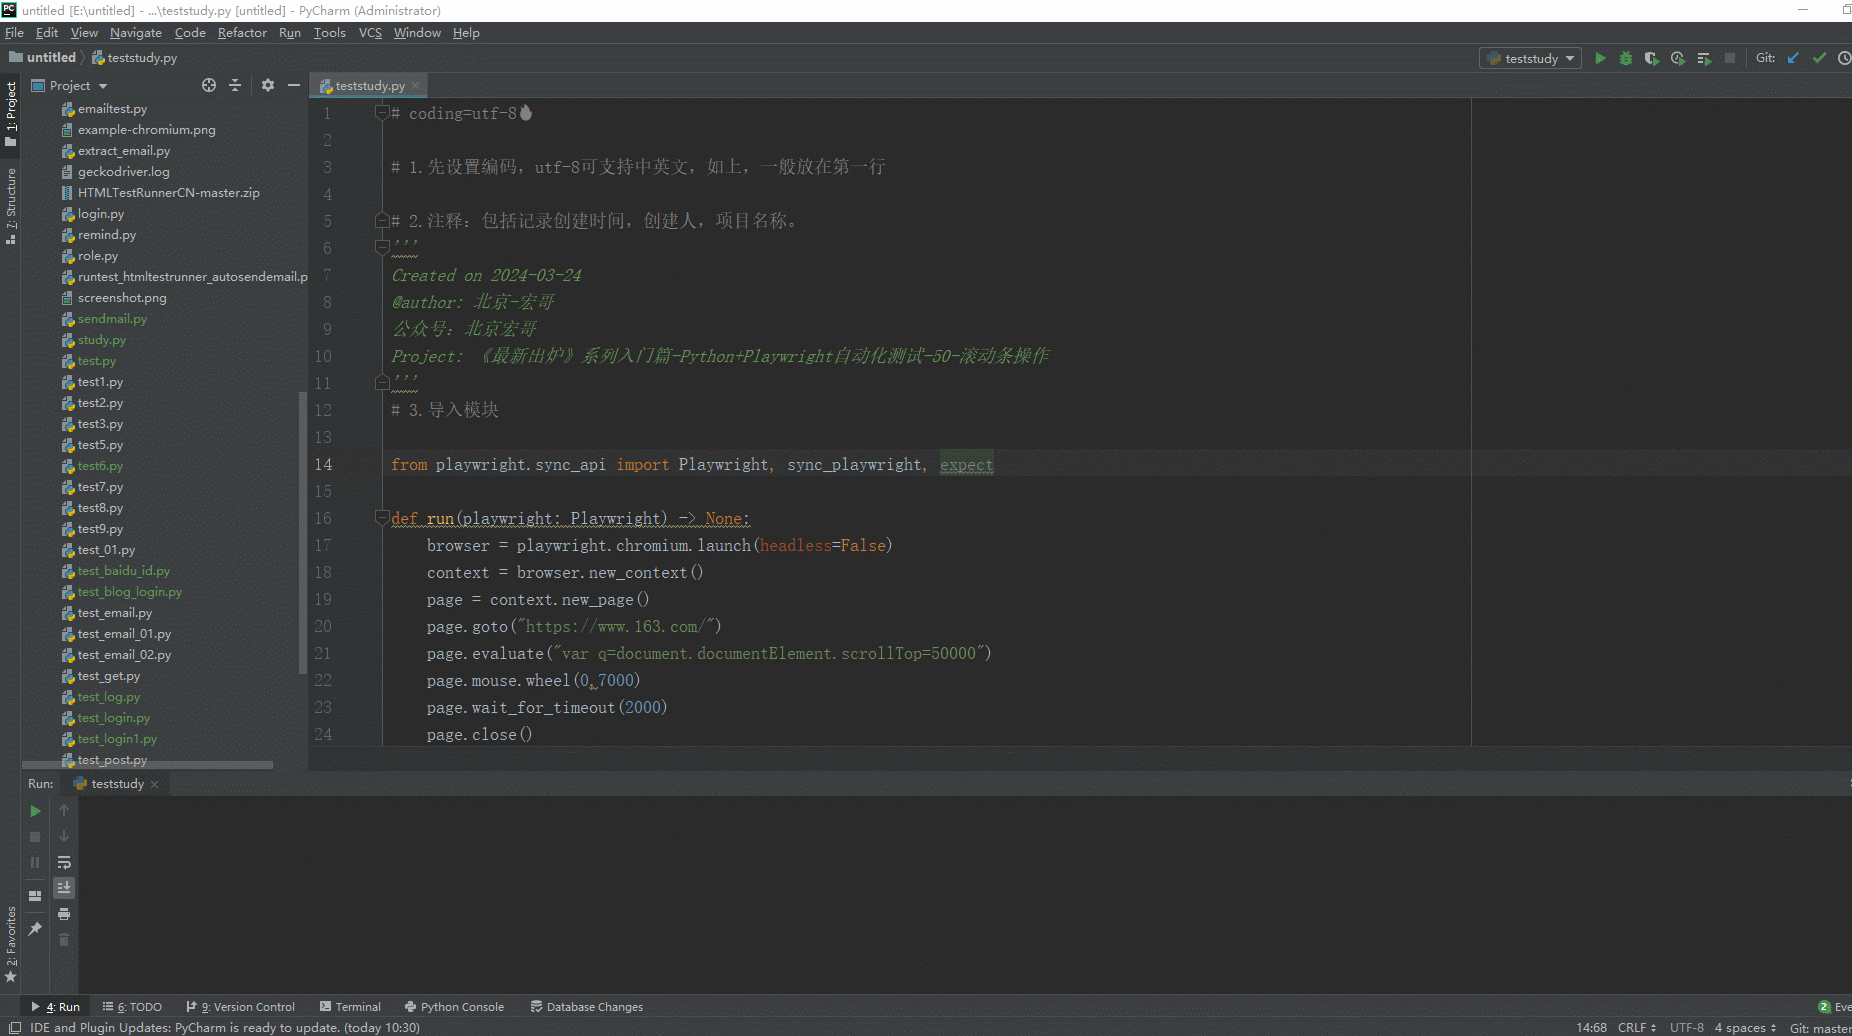Open the File menu
This screenshot has height=1036, width=1852.
point(14,32)
